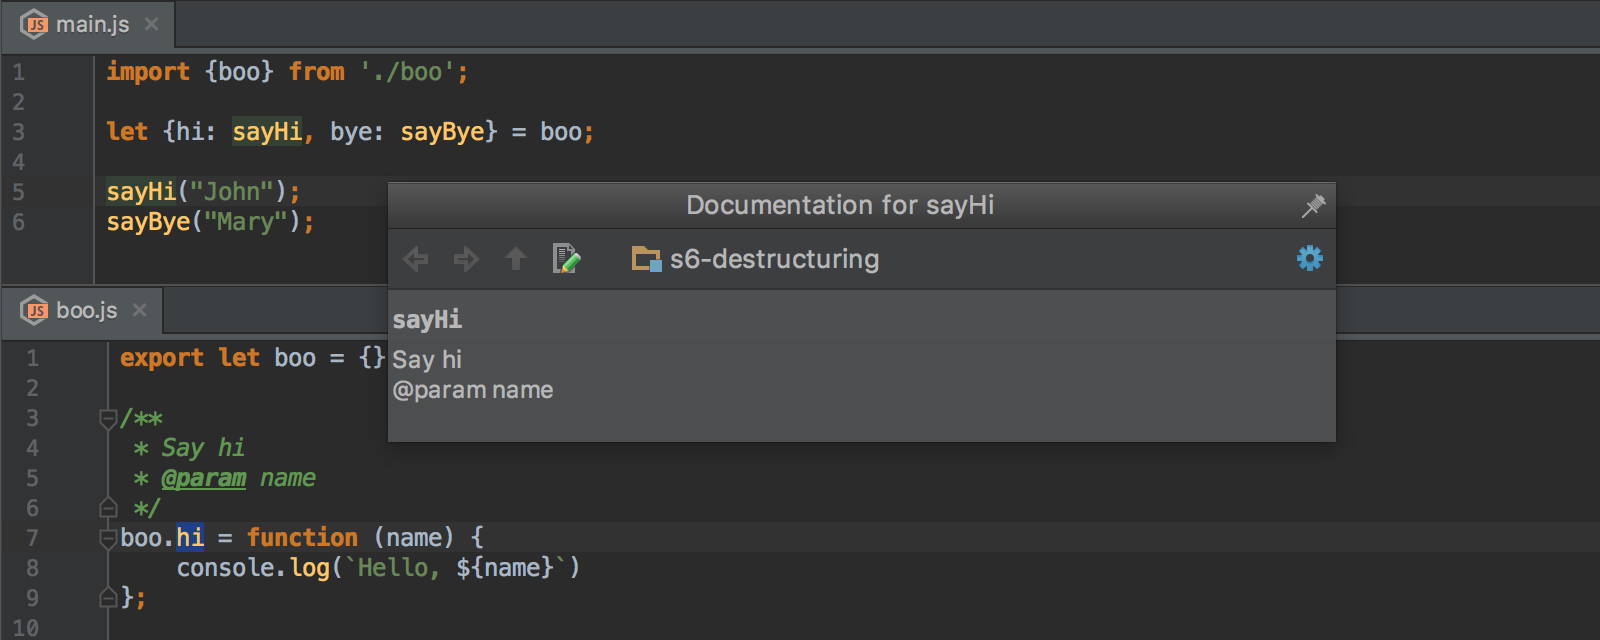The image size is (1600, 640).
Task: Click the up arrow in documentation toolbar
Action: [516, 260]
